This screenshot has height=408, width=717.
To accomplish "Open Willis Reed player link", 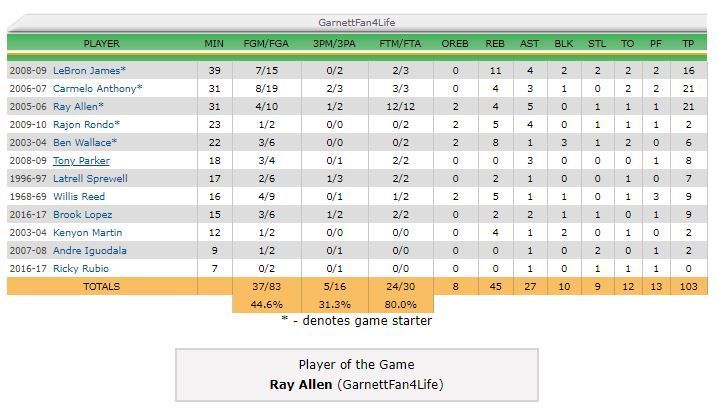I will [x=79, y=196].
